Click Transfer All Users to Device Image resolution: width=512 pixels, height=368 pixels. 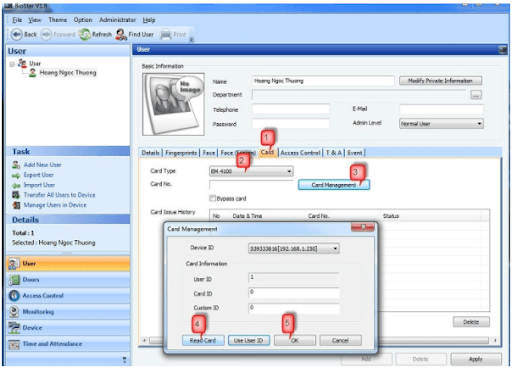coord(59,195)
